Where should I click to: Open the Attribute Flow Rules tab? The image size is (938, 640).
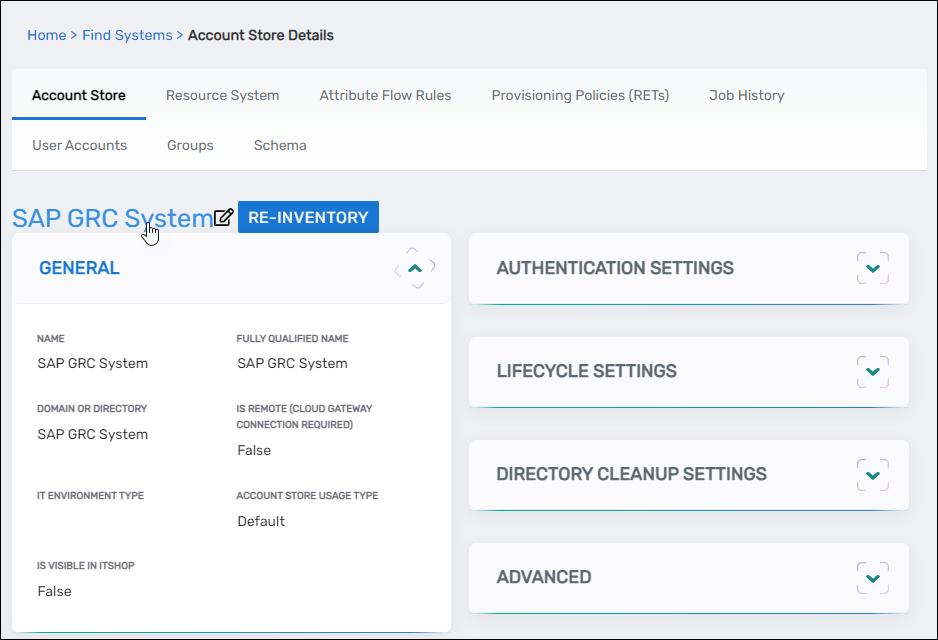[x=385, y=96]
